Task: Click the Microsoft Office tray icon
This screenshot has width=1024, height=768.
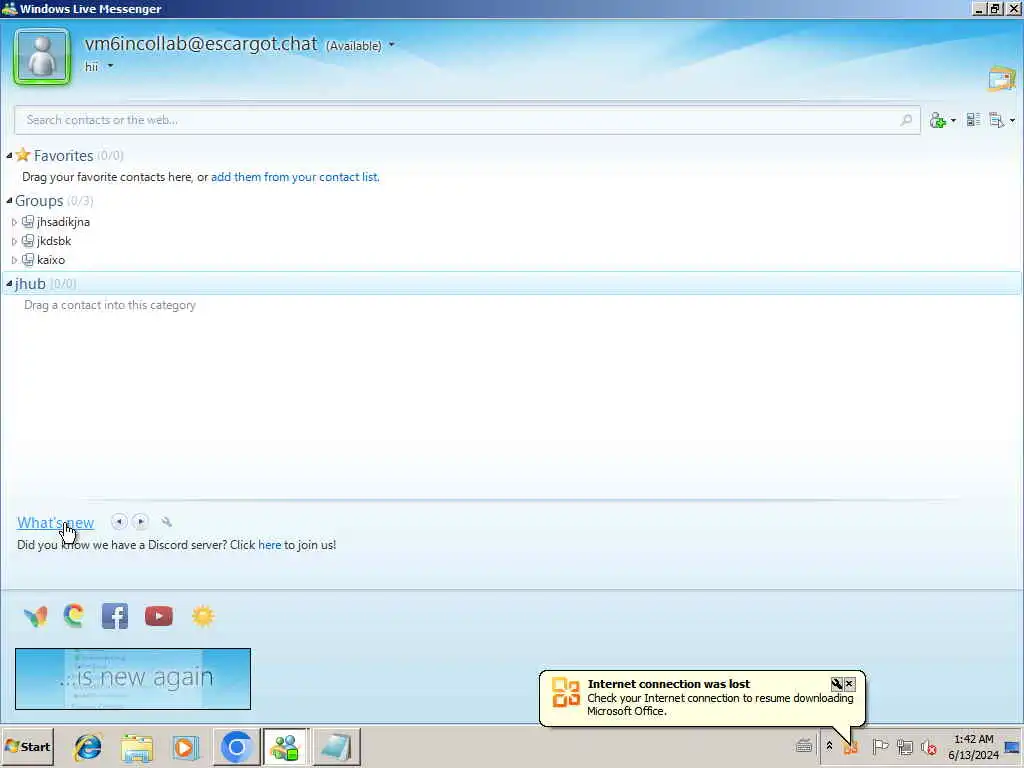Action: (850, 746)
